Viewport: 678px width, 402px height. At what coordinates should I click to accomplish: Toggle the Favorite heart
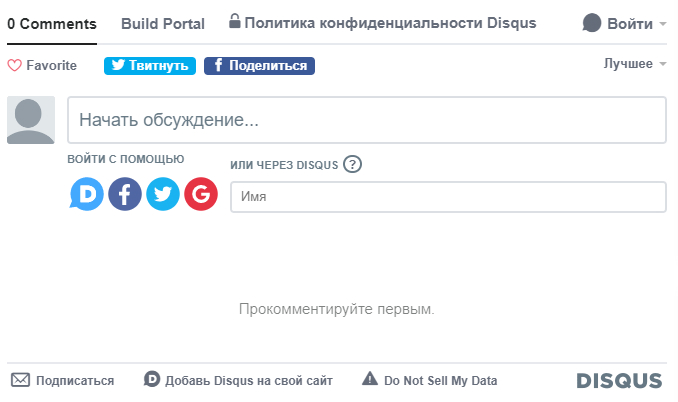[x=42, y=65]
